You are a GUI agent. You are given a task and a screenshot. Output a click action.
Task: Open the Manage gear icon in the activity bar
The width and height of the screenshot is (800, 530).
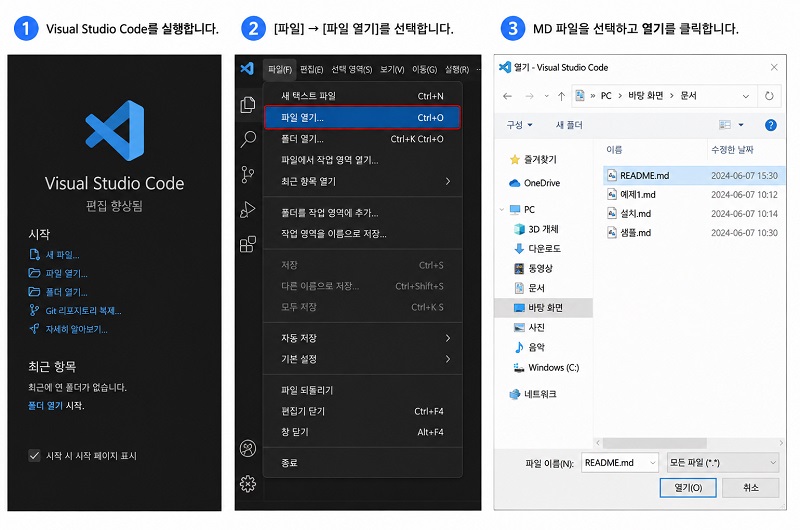coord(248,484)
